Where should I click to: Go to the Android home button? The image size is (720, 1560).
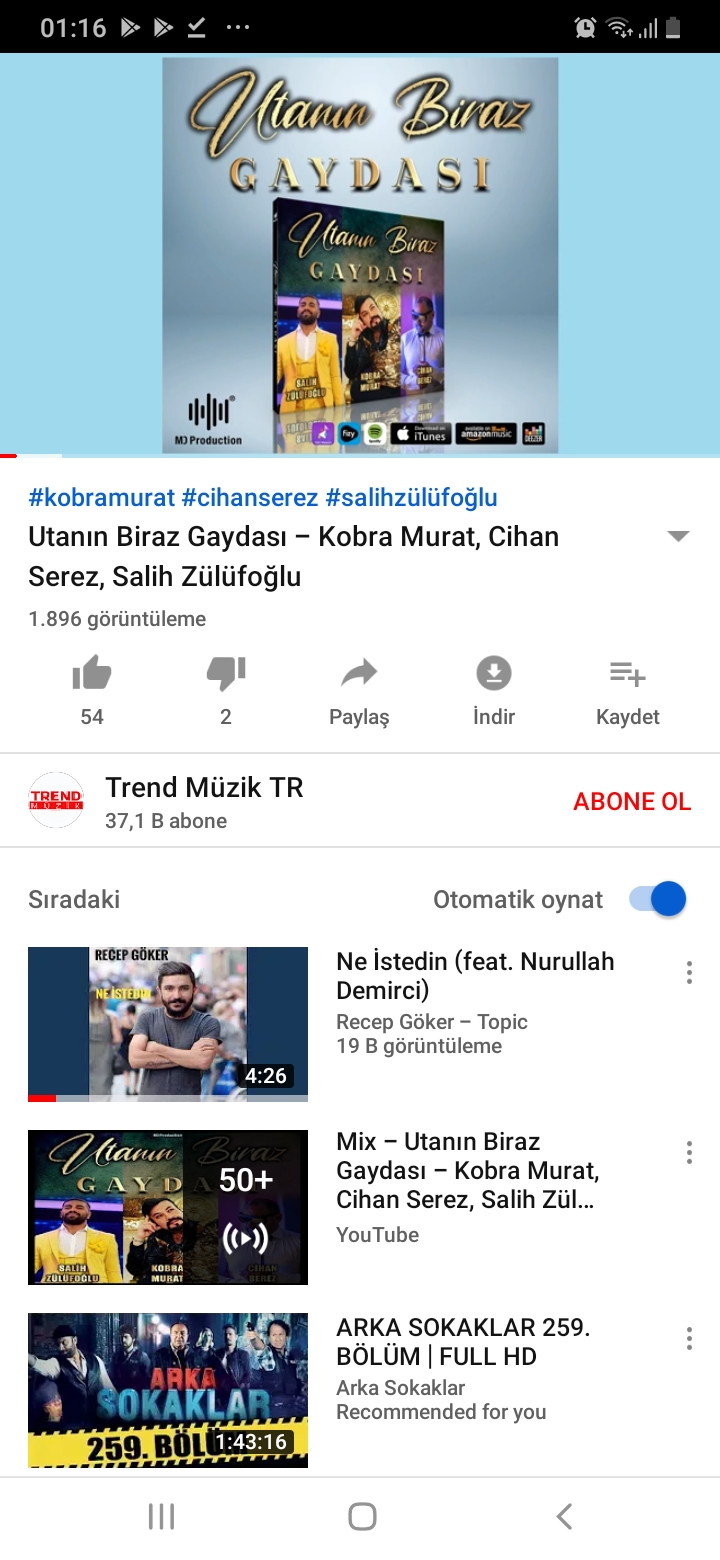362,1517
